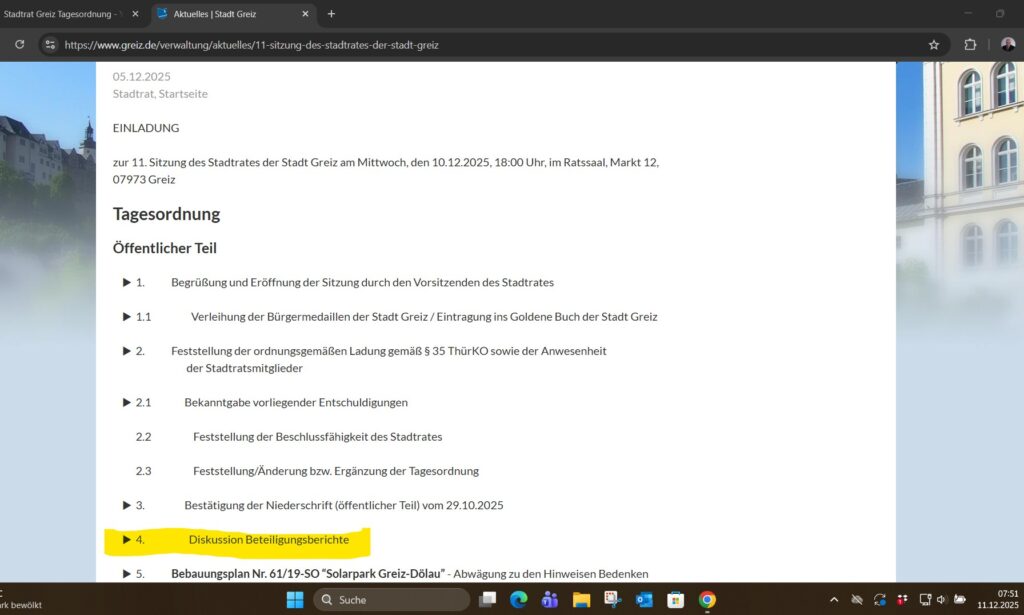Launch Microsoft Teams from the taskbar
1024x615 pixels.
click(x=549, y=600)
